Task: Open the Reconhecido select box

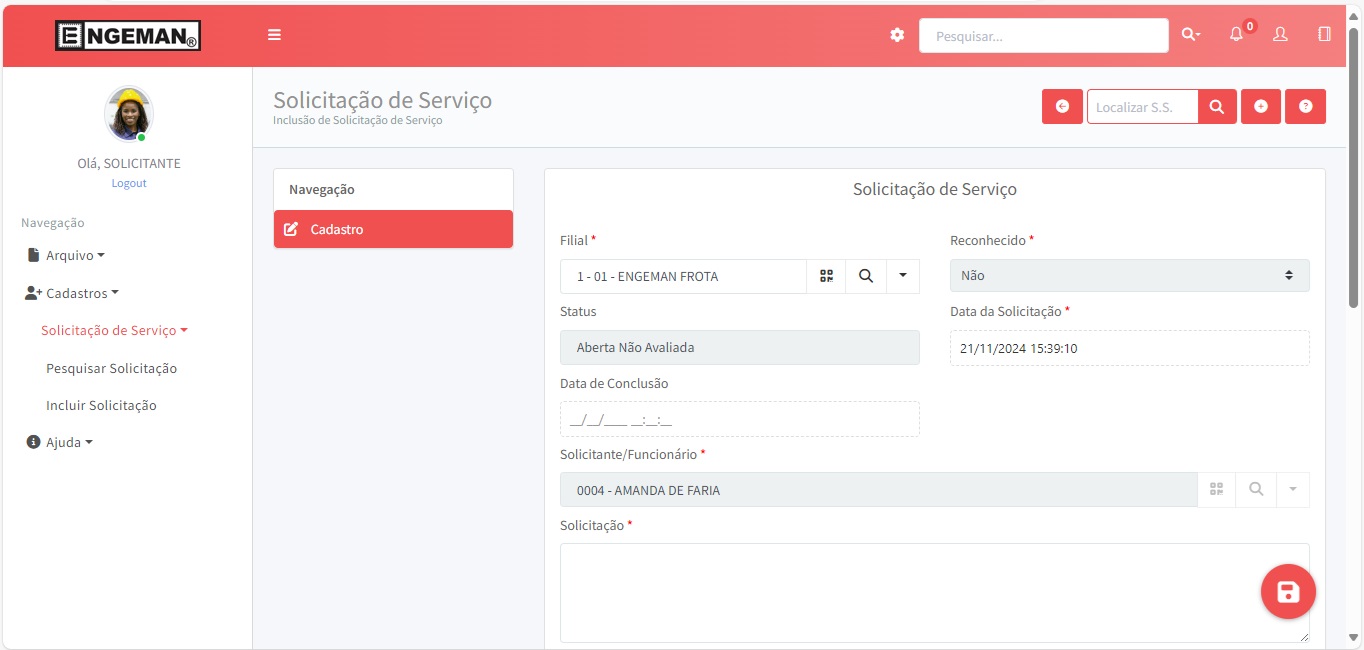Action: coord(1129,275)
